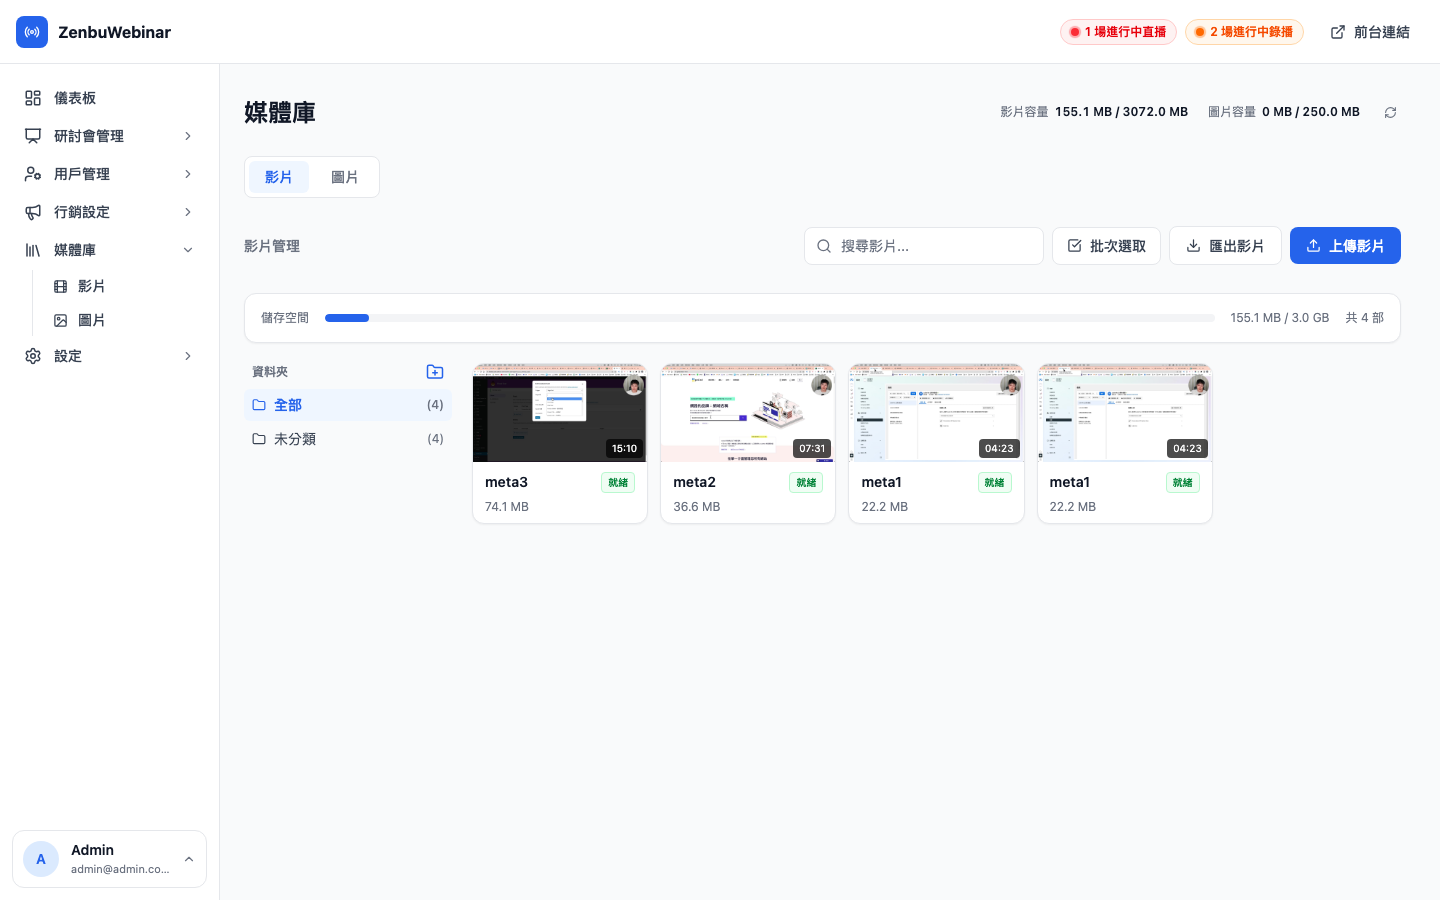Expand the 用戶管理 menu chevron
Image resolution: width=1440 pixels, height=900 pixels.
click(188, 174)
